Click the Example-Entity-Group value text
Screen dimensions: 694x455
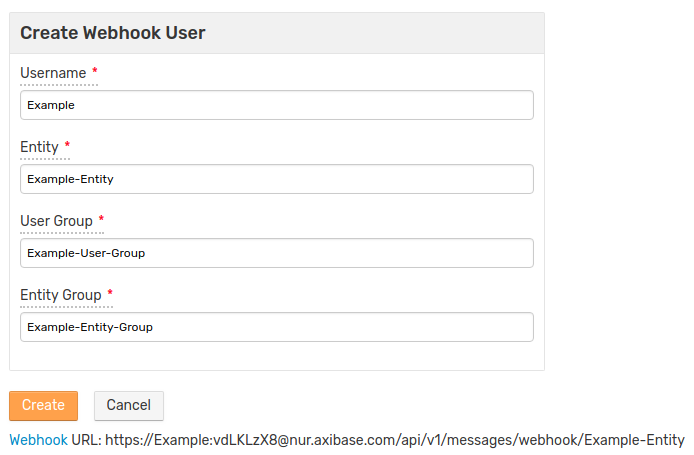pos(90,327)
